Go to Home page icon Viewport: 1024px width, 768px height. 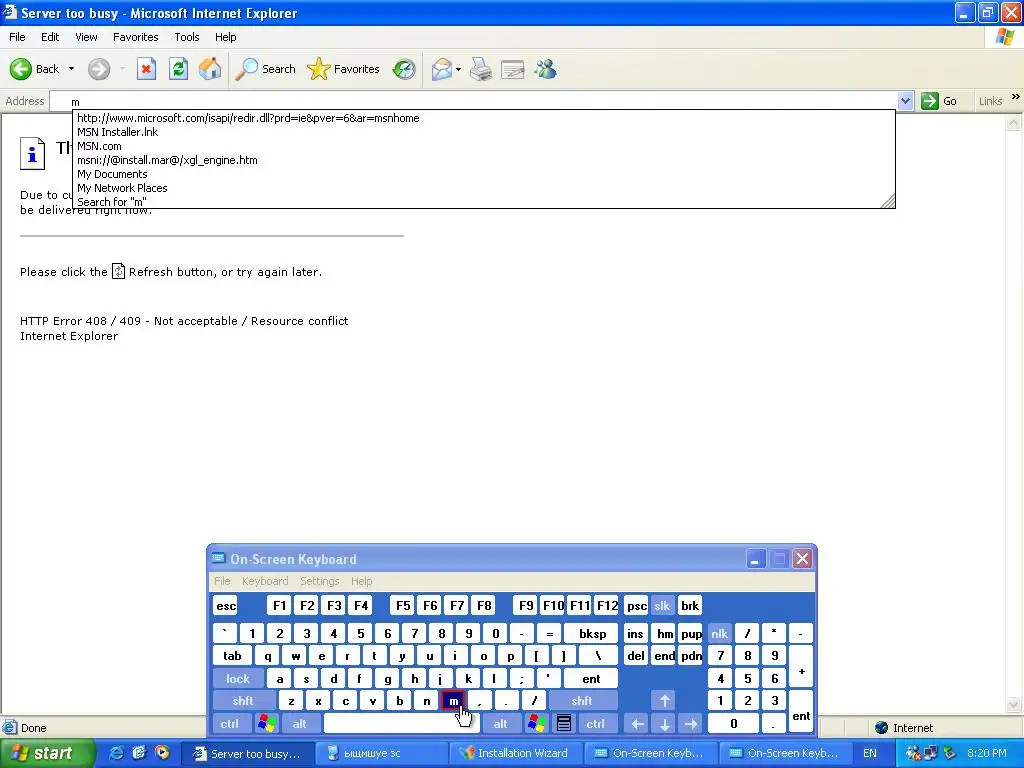(210, 69)
